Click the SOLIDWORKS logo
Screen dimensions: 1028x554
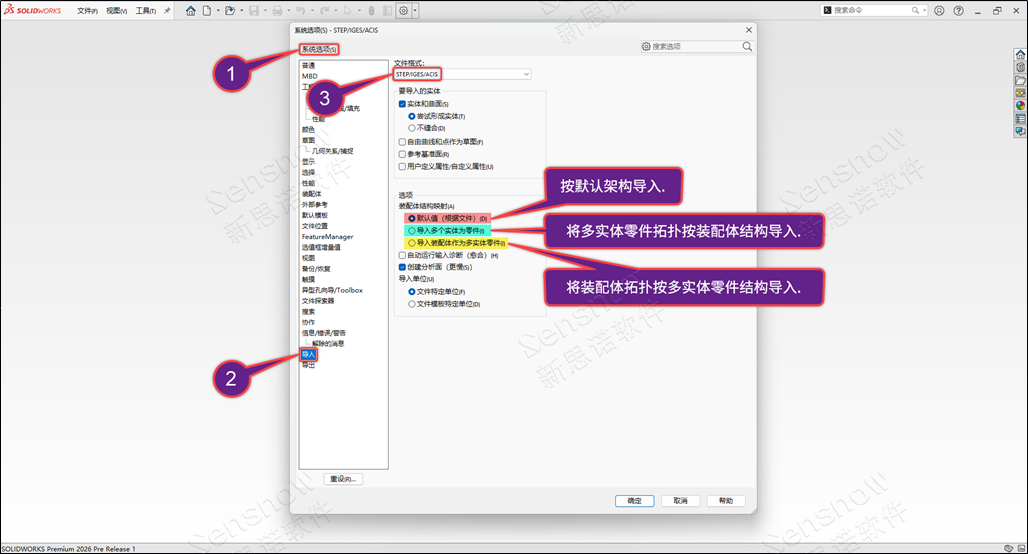point(33,10)
